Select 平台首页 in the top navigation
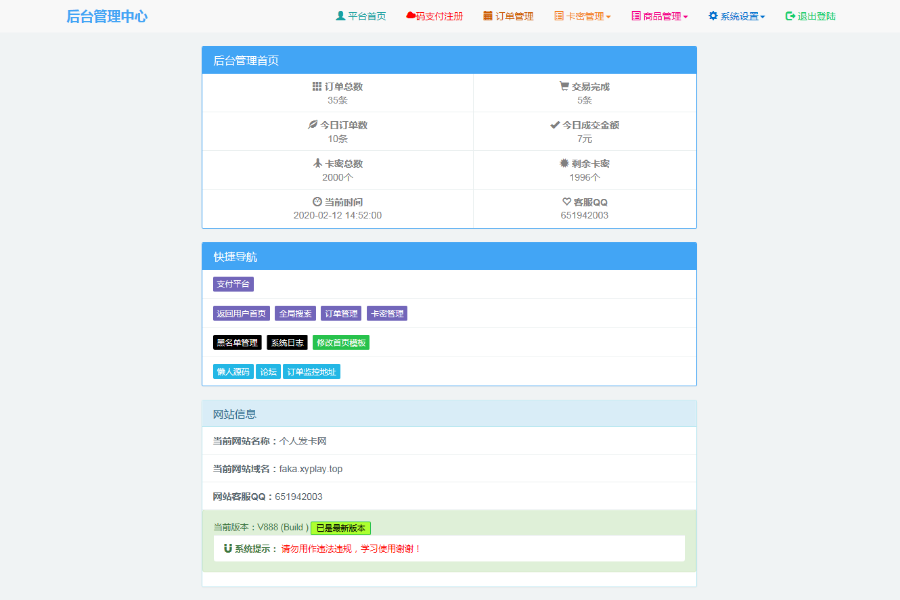900x600 pixels. coord(364,14)
